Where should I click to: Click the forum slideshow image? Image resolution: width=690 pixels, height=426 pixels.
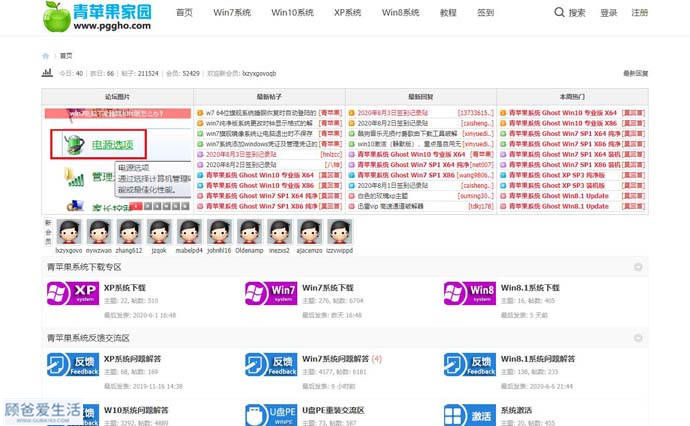pos(117,159)
